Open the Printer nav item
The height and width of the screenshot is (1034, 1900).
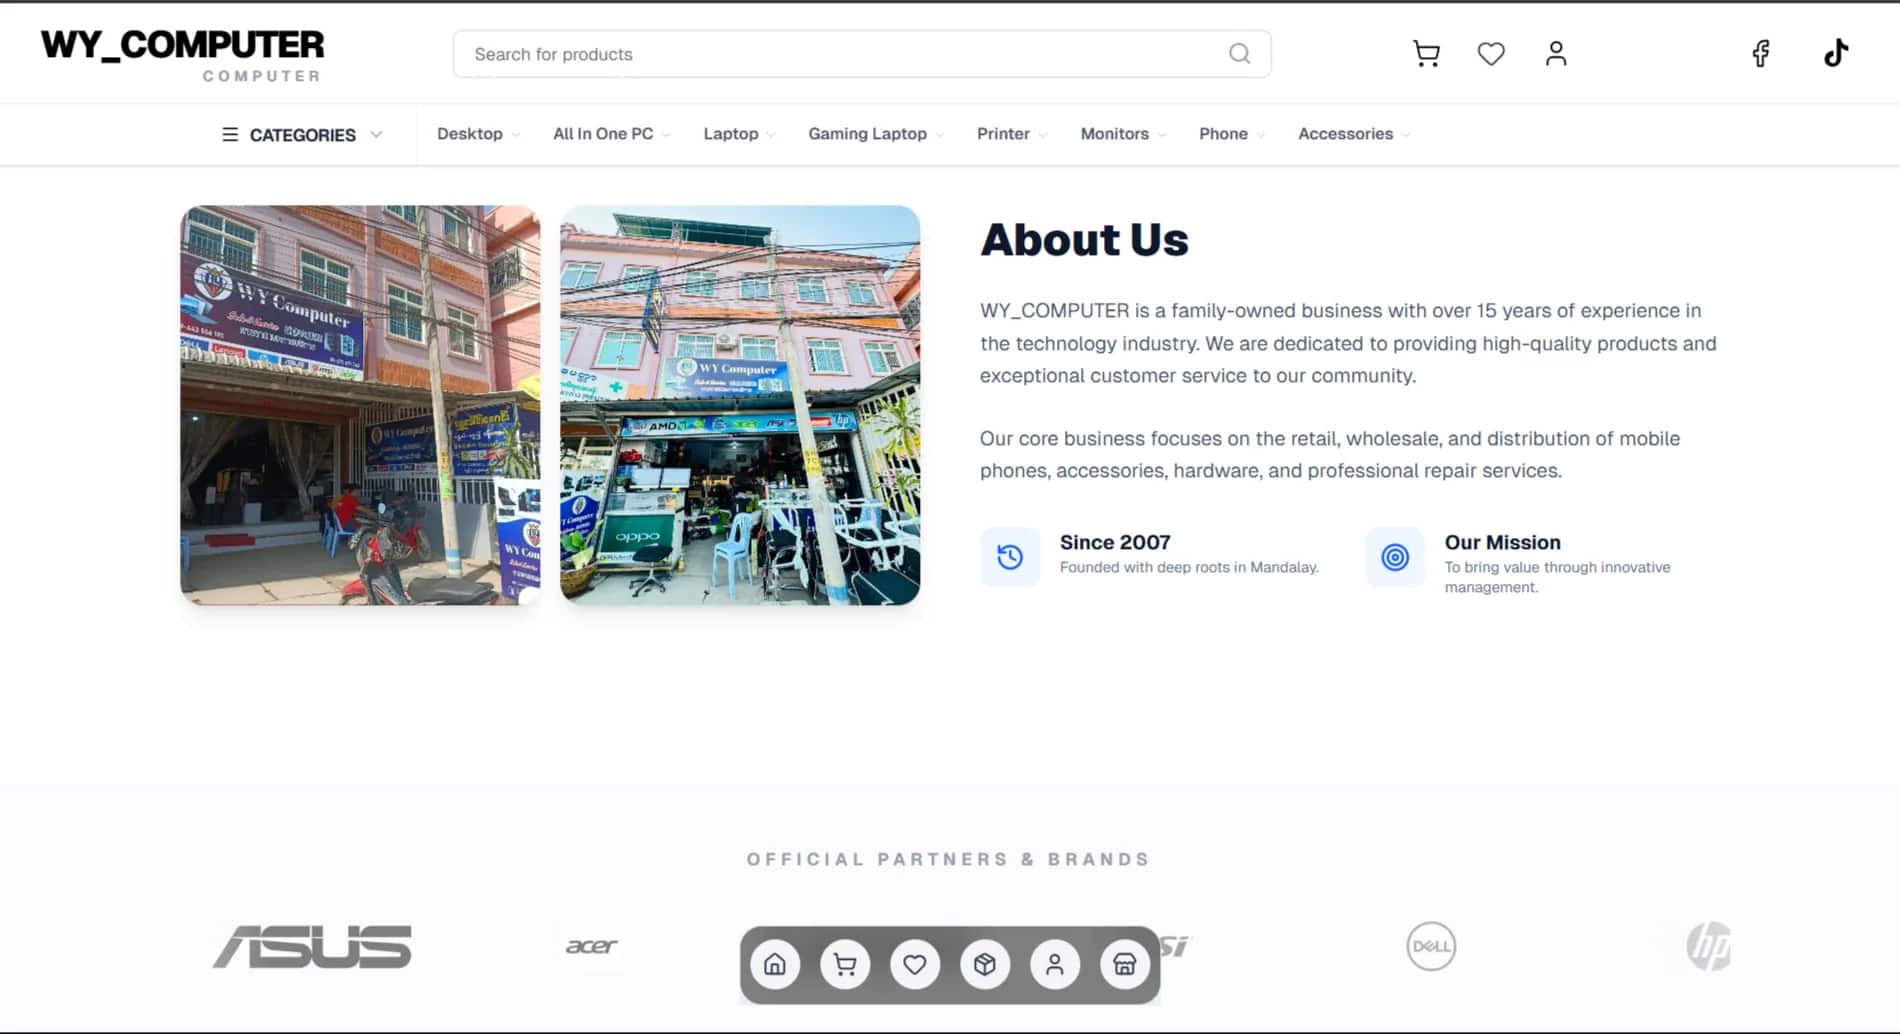(x=1003, y=134)
